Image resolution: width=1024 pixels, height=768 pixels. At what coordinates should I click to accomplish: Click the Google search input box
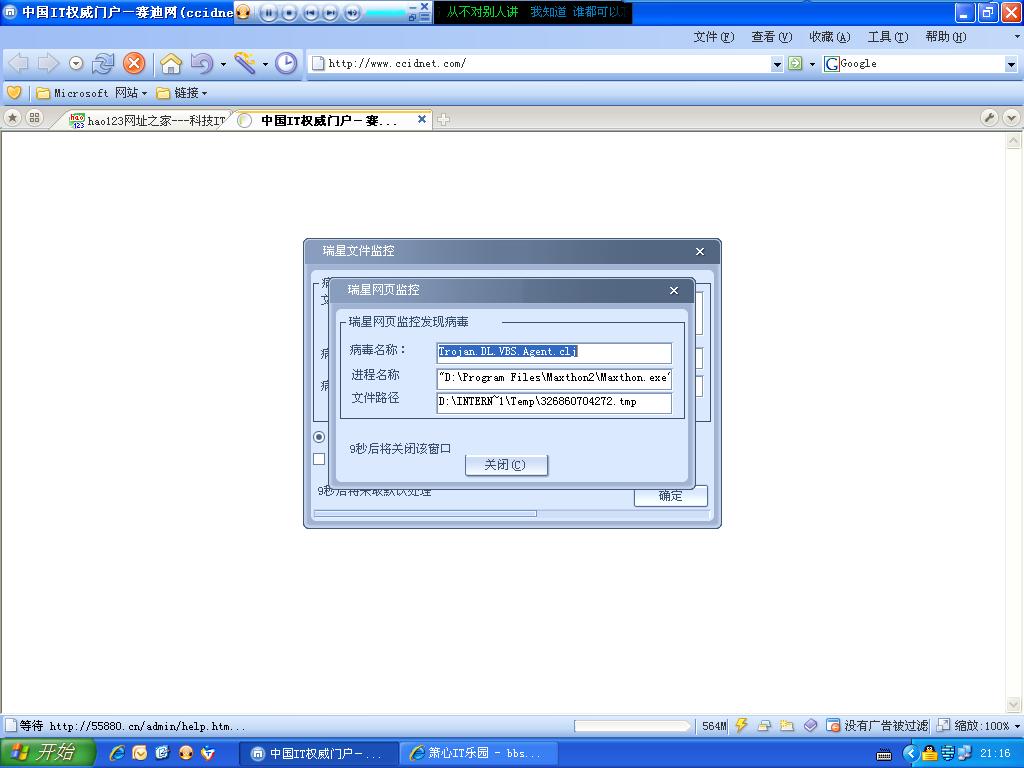[921, 63]
